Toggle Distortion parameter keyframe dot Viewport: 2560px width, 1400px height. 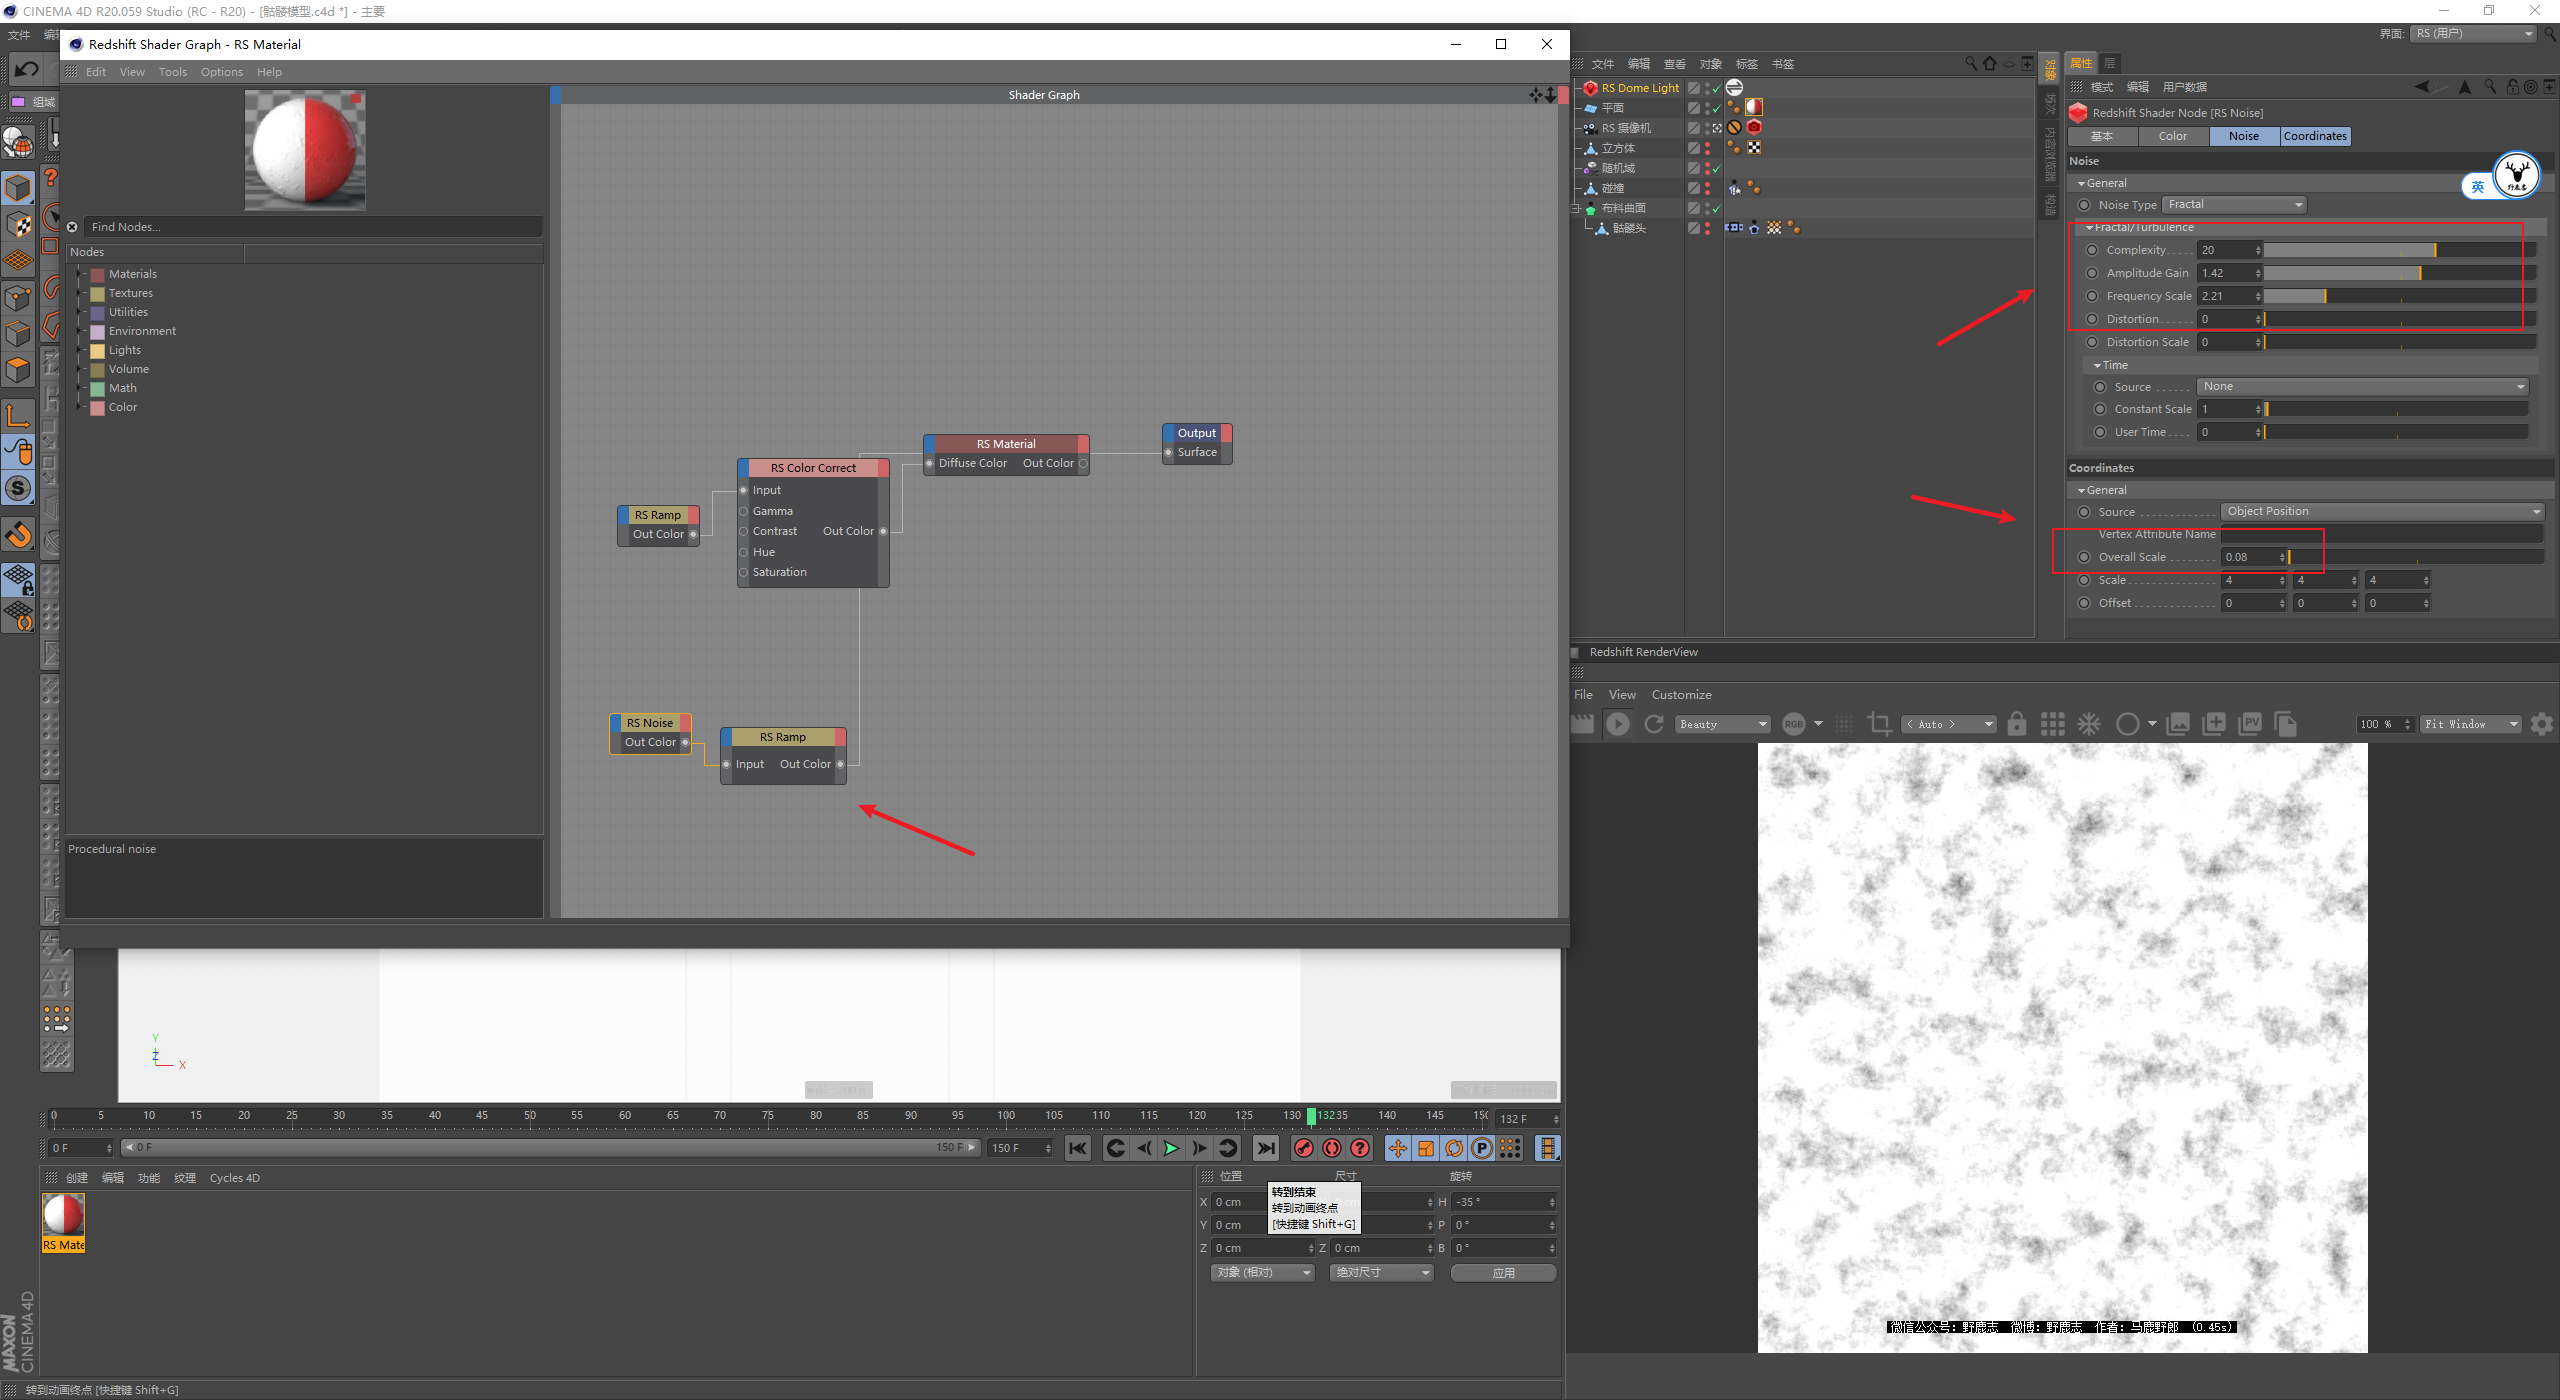pos(2092,319)
